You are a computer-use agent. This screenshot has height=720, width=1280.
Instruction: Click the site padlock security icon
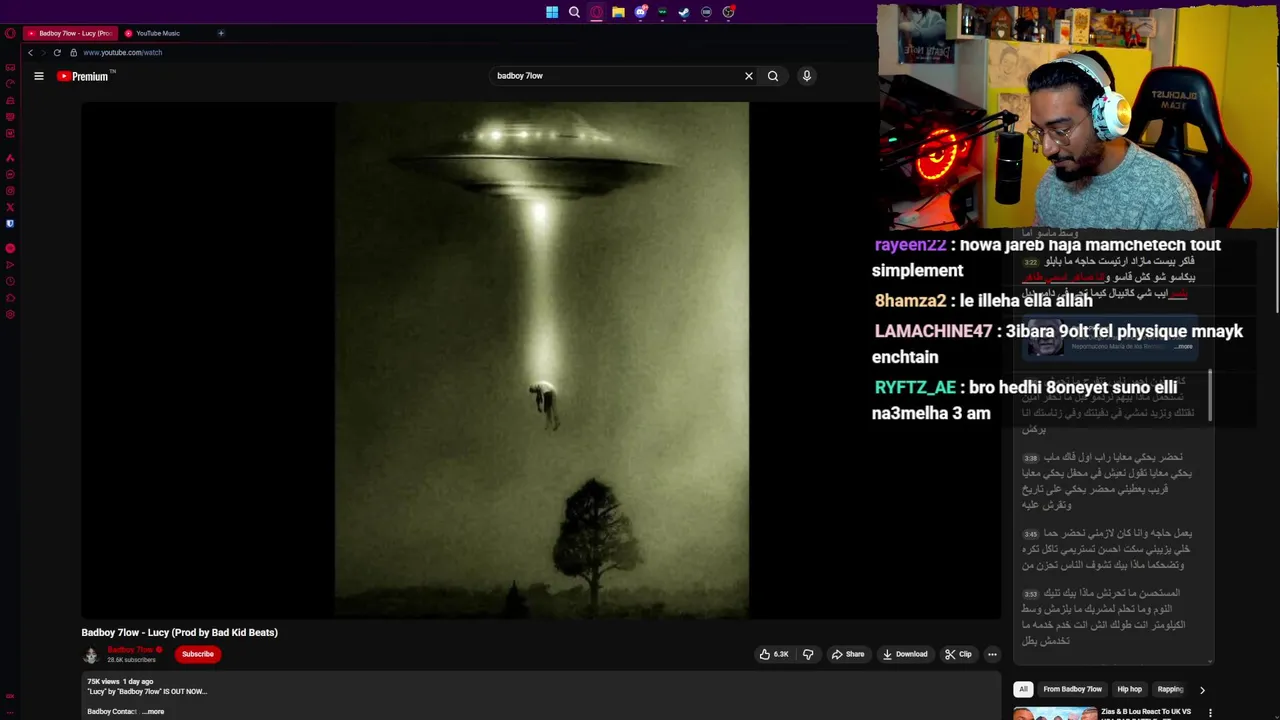(73, 52)
